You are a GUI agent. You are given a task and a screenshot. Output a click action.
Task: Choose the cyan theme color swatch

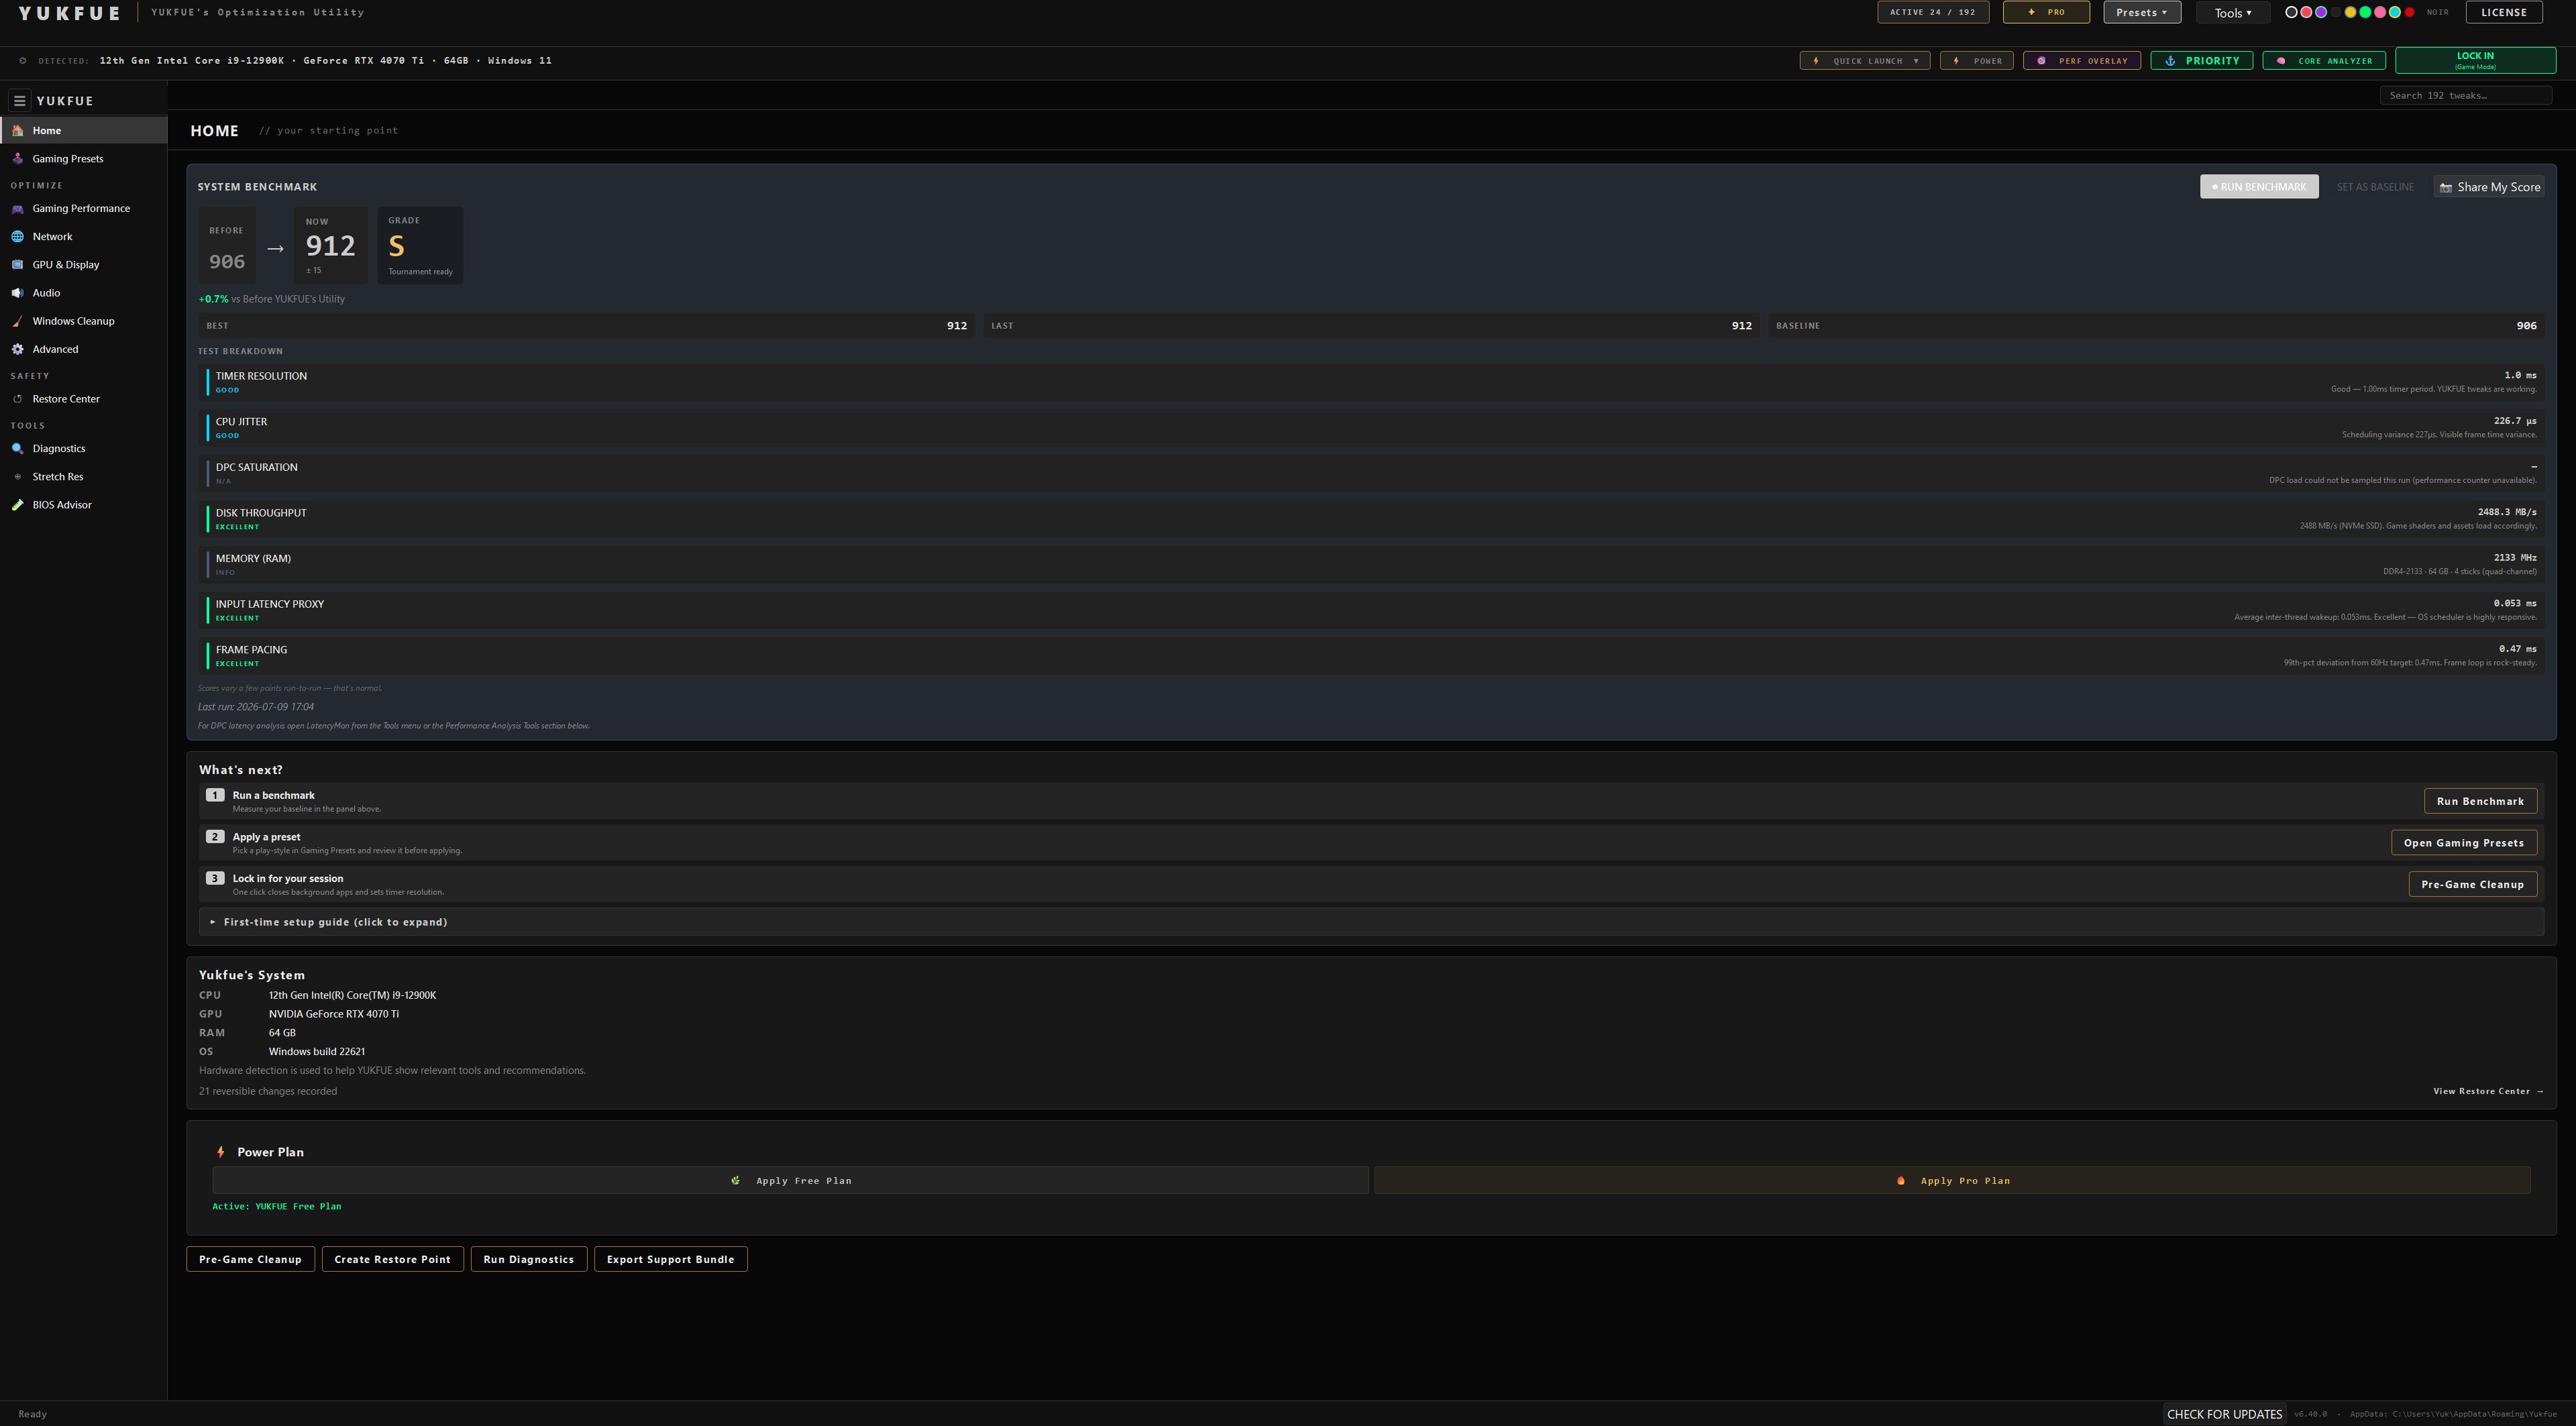pyautogui.click(x=2395, y=12)
